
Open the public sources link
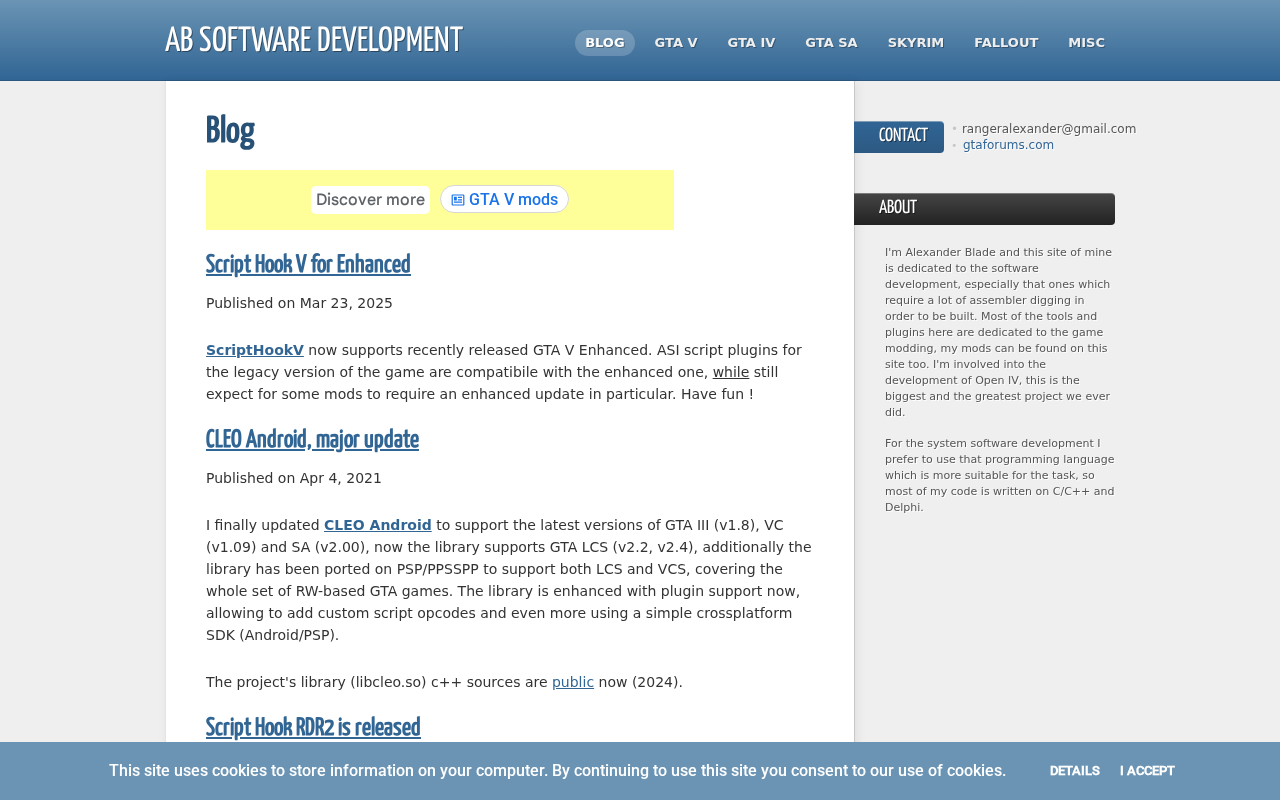coord(573,682)
